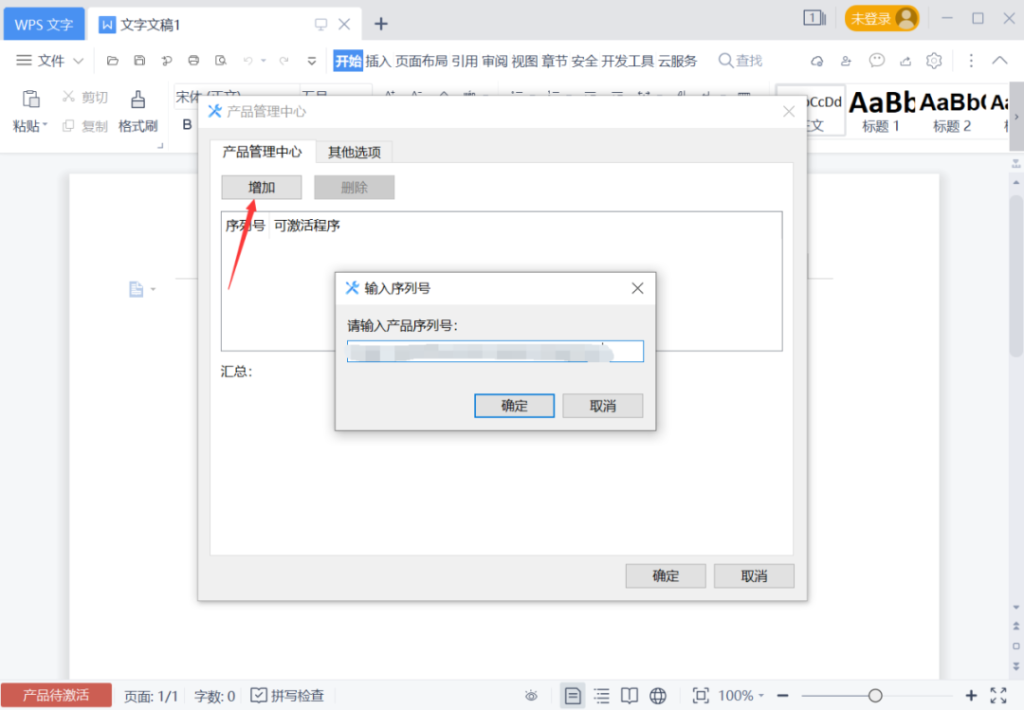This screenshot has height=710, width=1024.
Task: Click the comment bubble icon in top bar
Action: point(876,61)
